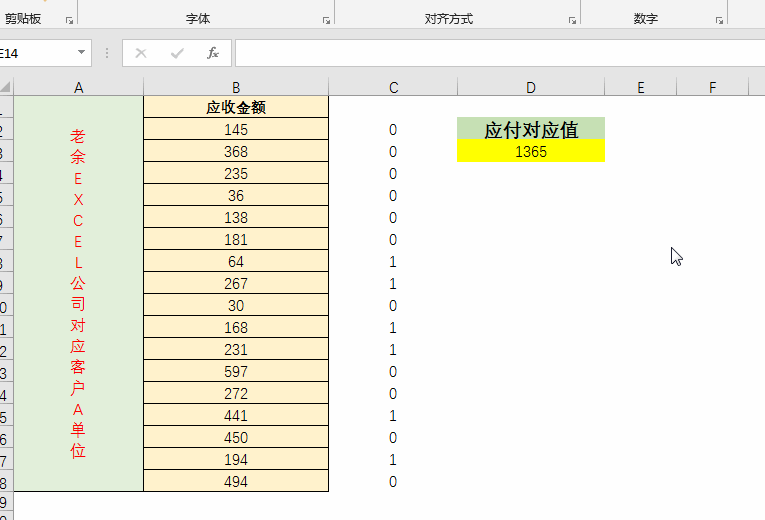This screenshot has height=520, width=765.
Task: Click the 1 in column C beside 194
Action: 393,459
